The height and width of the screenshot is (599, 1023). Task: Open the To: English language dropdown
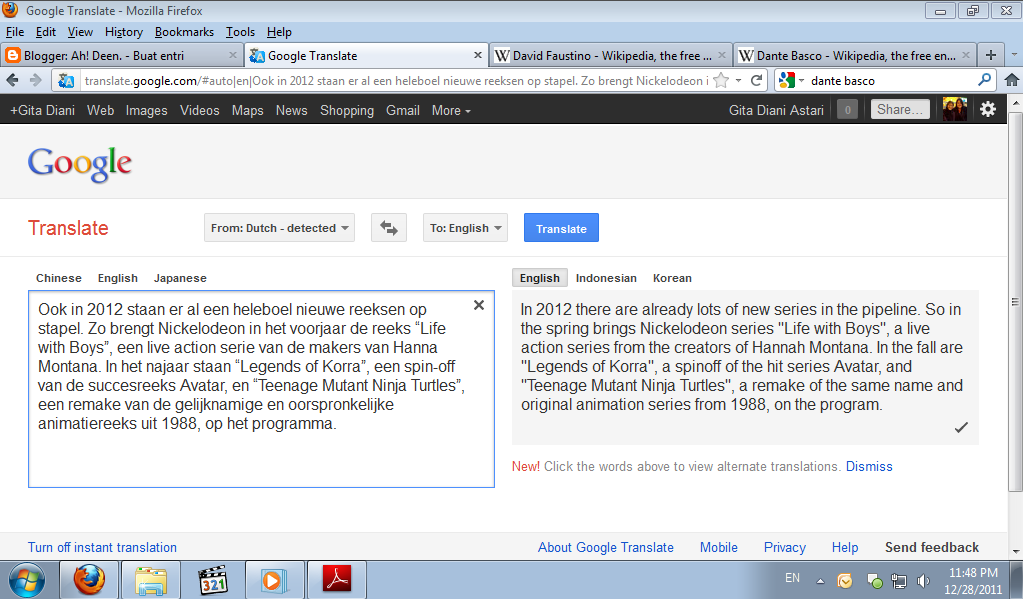465,227
